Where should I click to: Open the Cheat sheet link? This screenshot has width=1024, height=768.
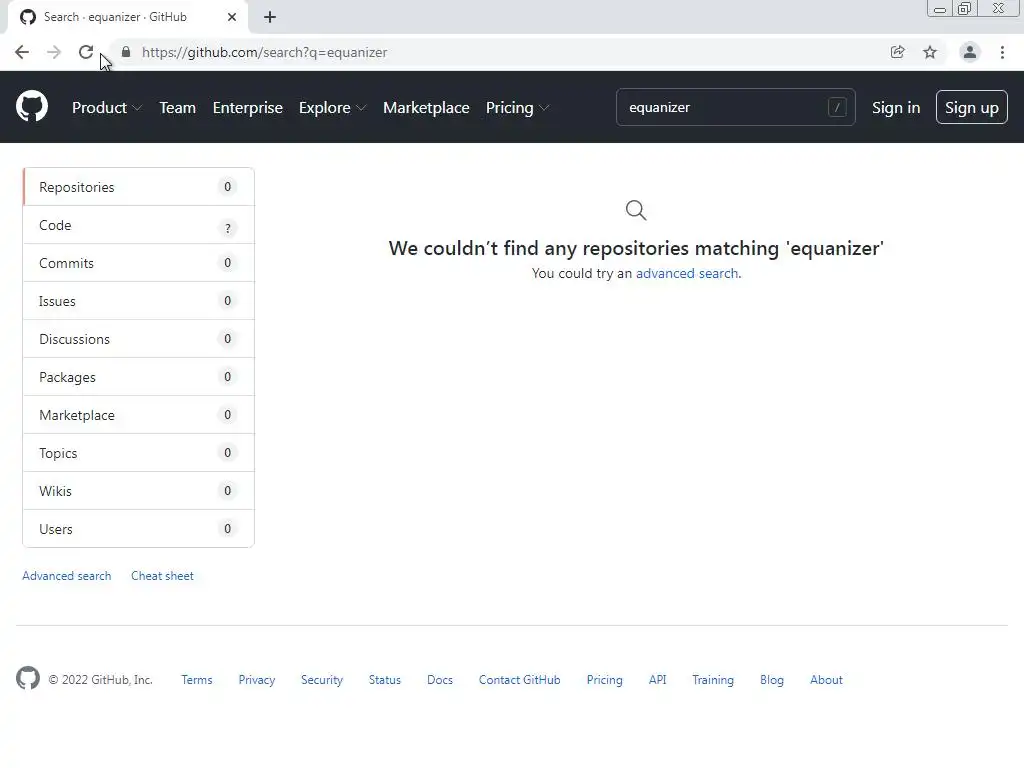pos(162,576)
